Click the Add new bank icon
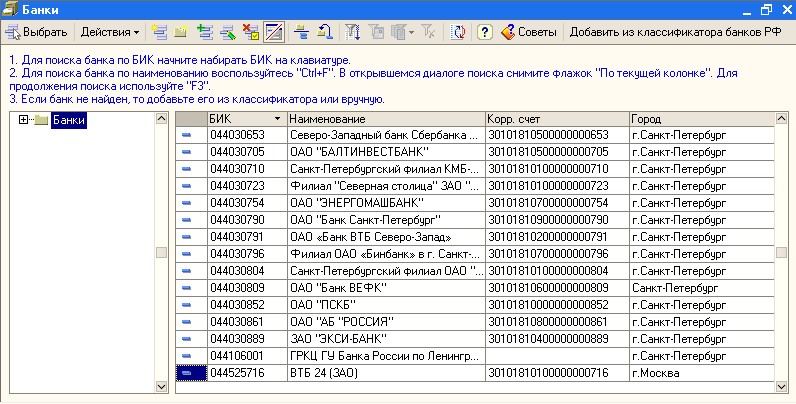This screenshot has width=796, height=404. tap(159, 32)
